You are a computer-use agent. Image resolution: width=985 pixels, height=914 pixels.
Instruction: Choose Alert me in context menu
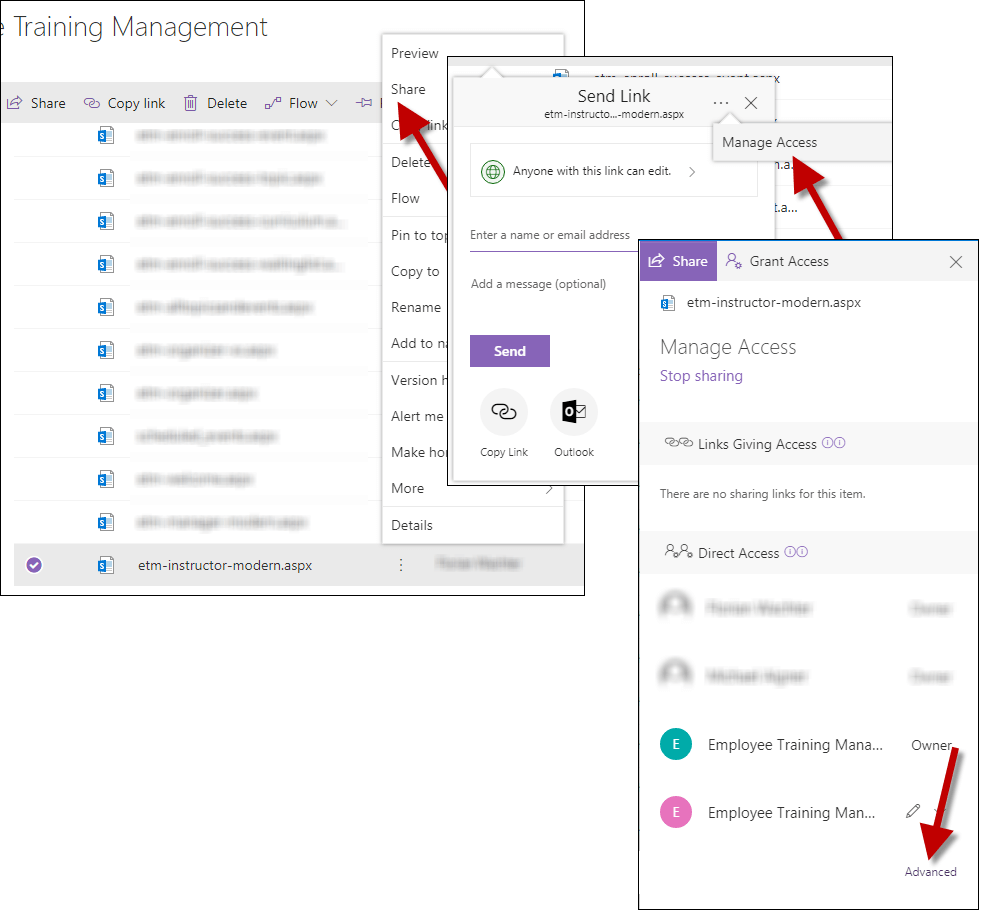click(417, 416)
